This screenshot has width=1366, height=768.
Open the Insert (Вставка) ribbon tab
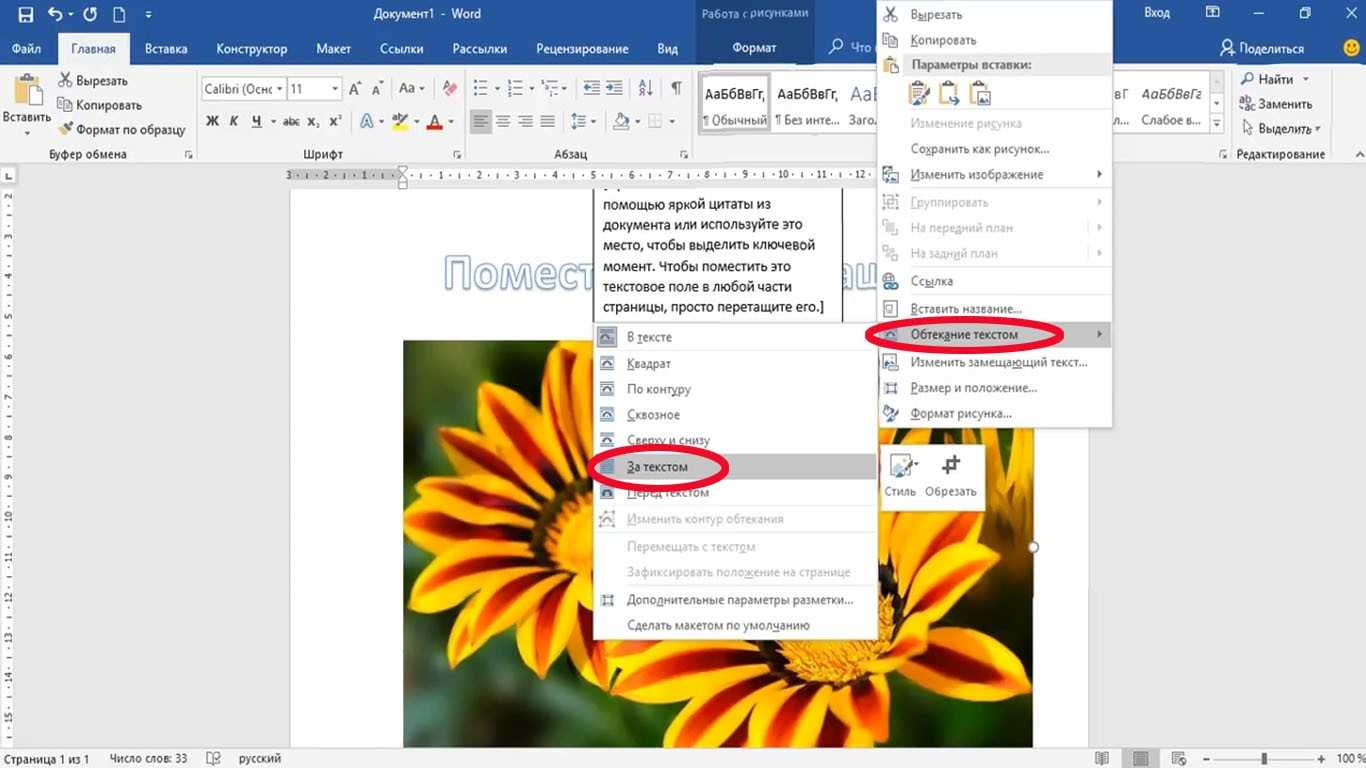[x=166, y=48]
